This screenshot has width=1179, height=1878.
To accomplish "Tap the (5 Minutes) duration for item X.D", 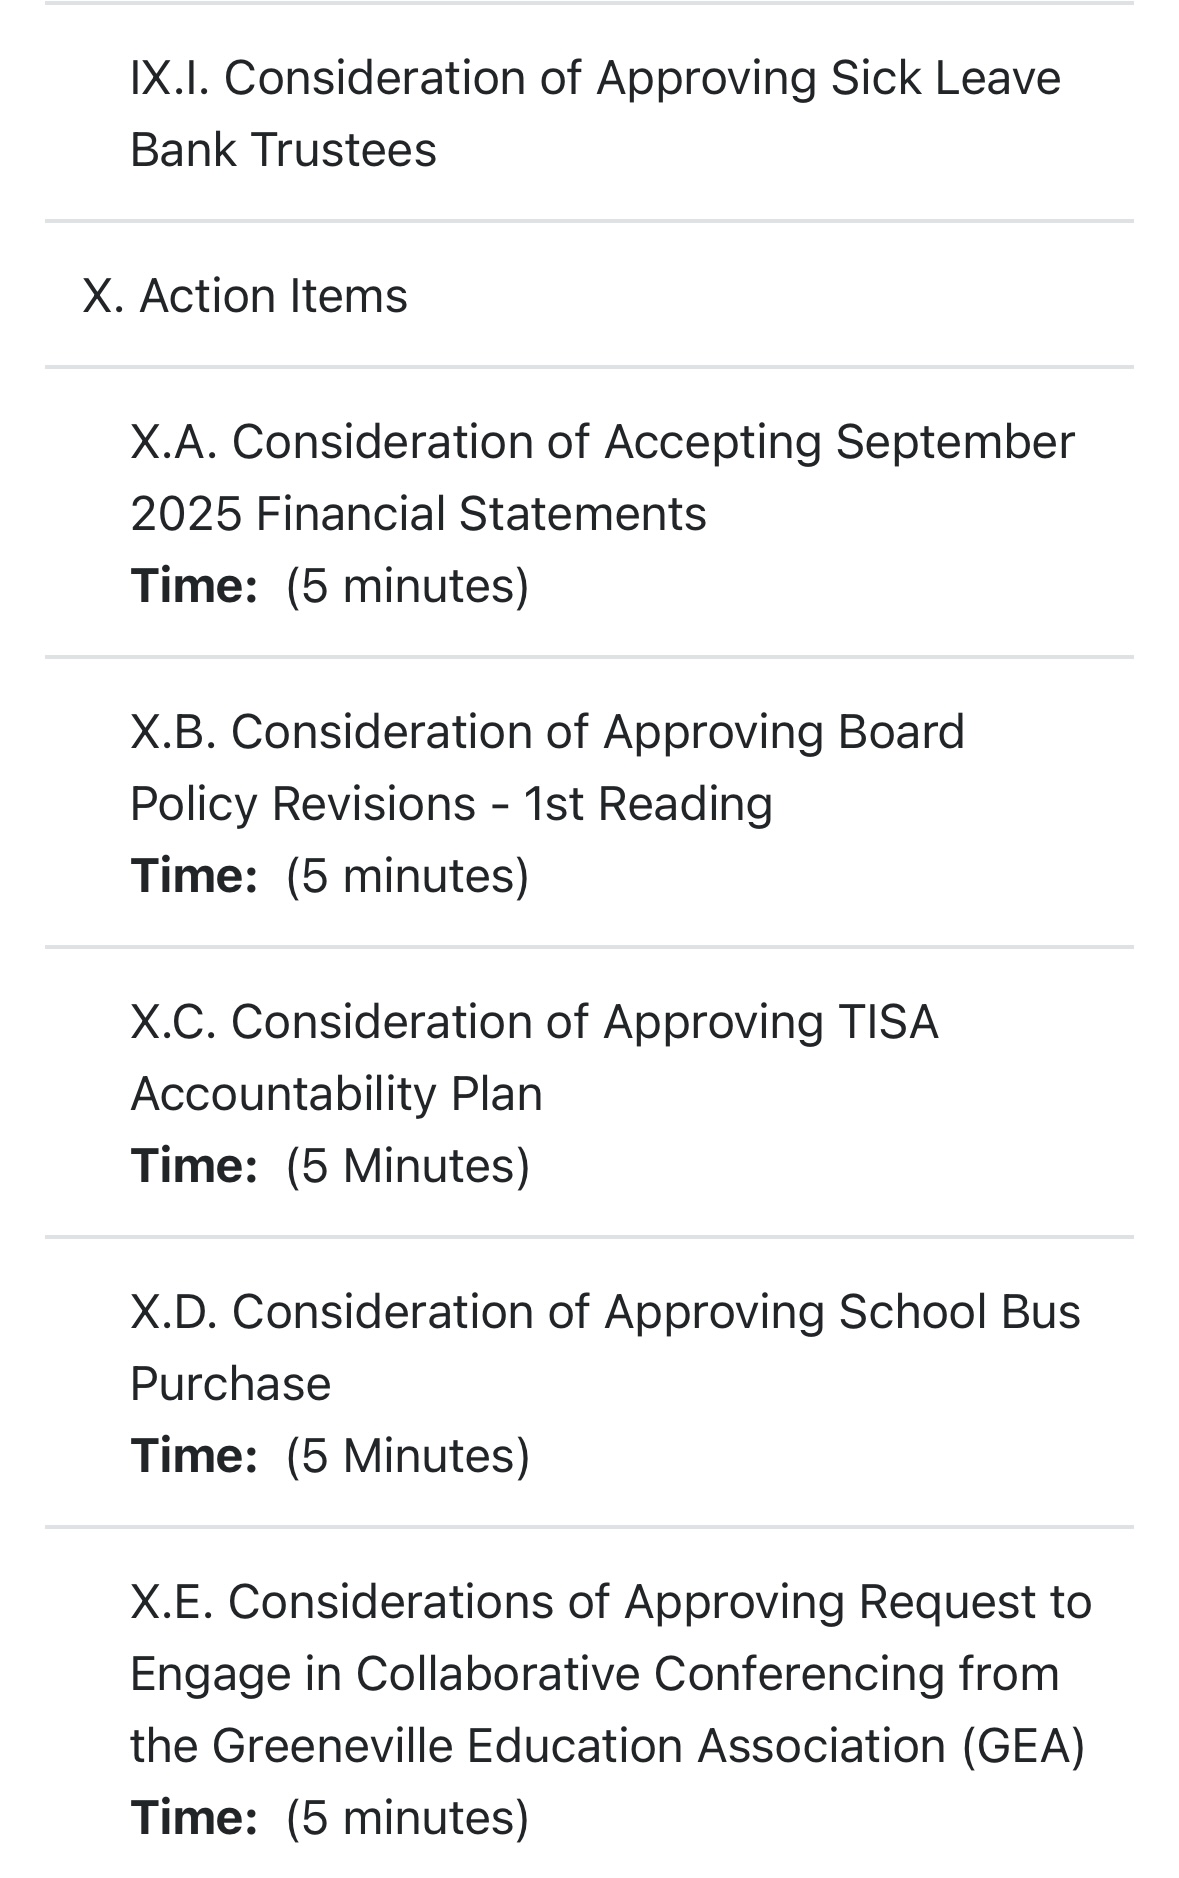I will 407,1455.
